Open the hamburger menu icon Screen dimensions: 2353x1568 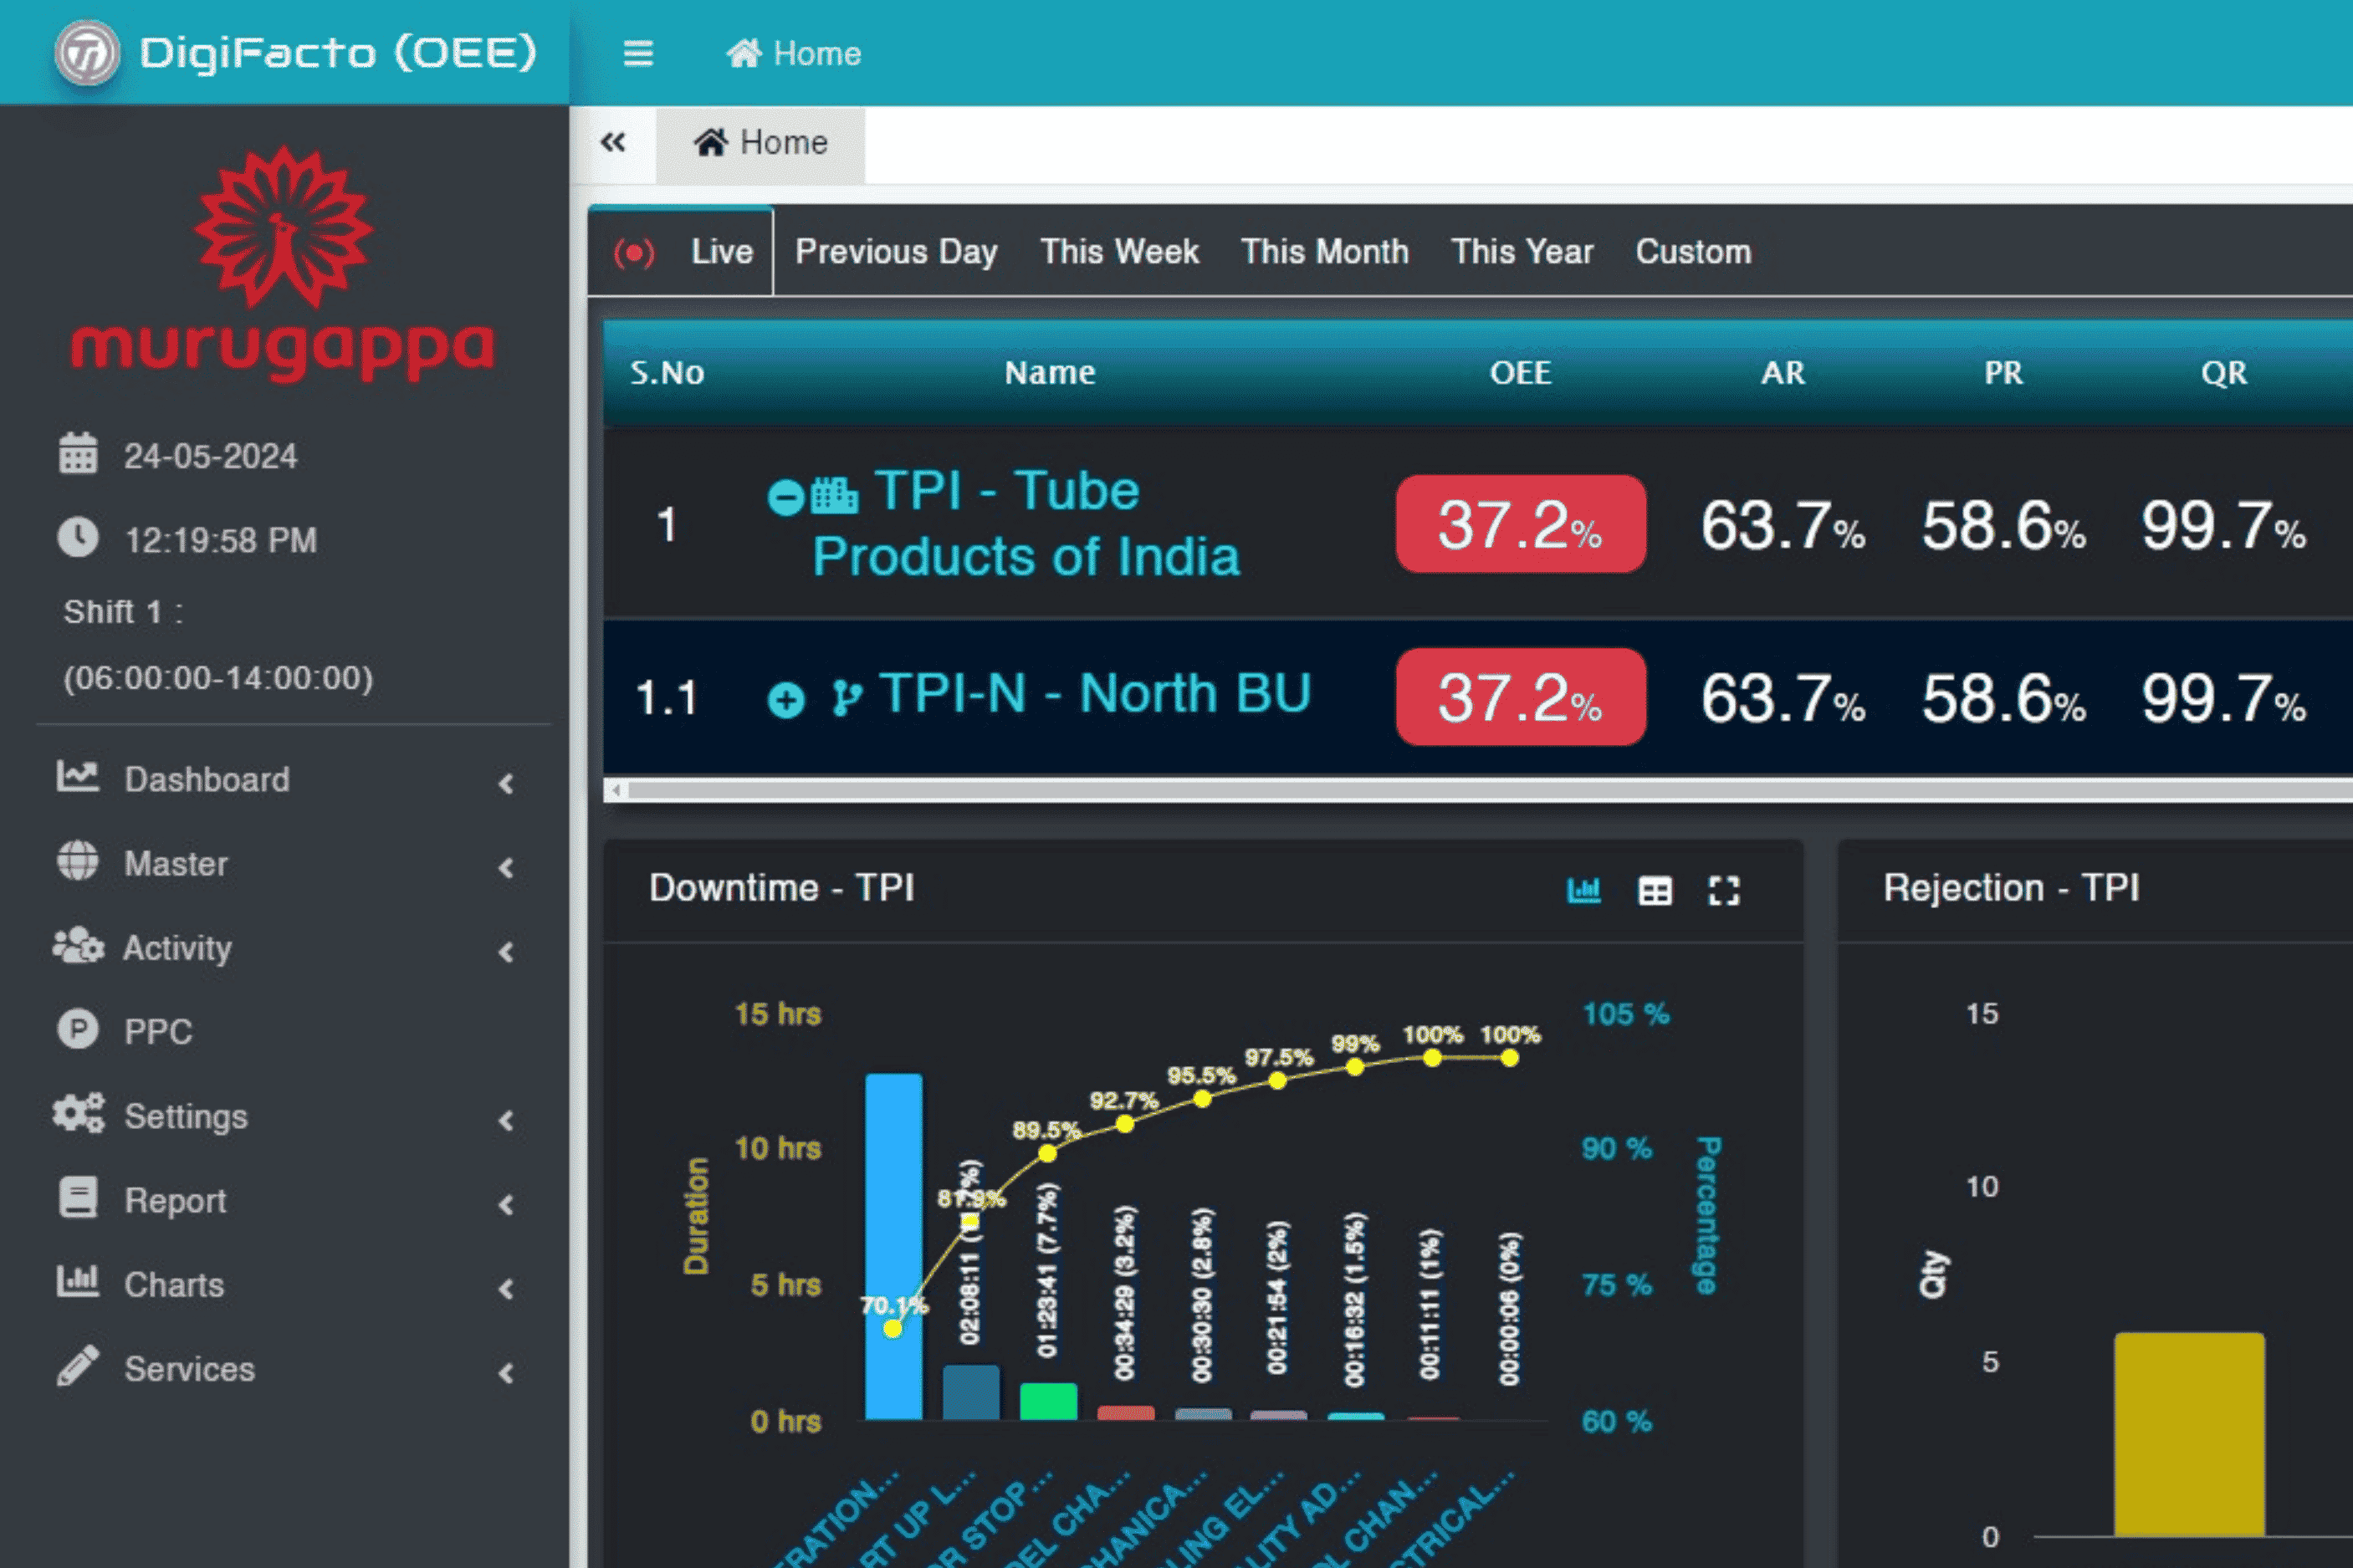pos(638,53)
